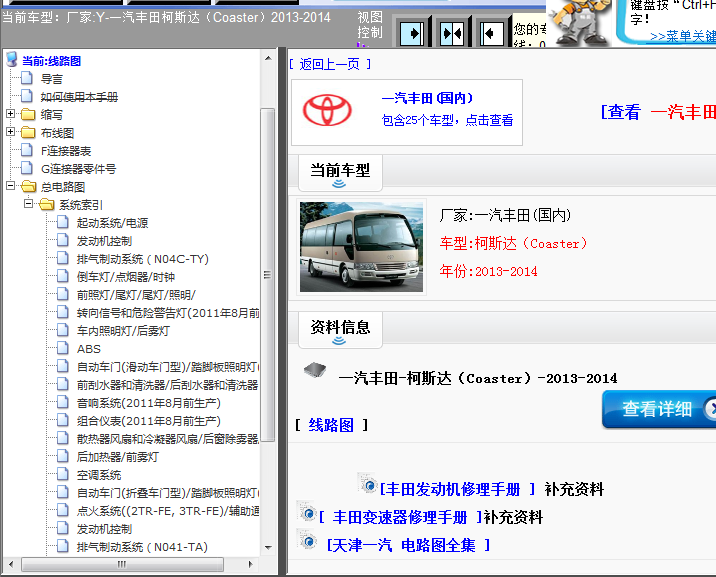This screenshot has width=716, height=577.
Task: Click the Toyota logo icon
Action: pos(327,110)
